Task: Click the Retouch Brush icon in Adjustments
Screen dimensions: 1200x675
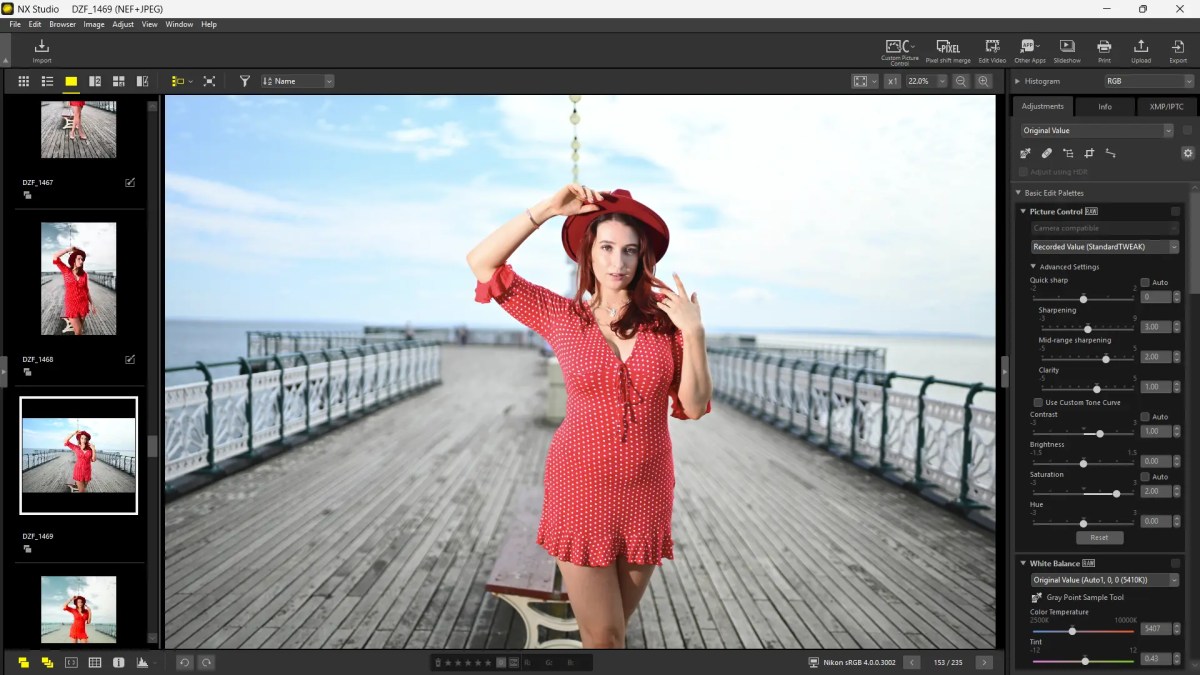Action: 1047,153
